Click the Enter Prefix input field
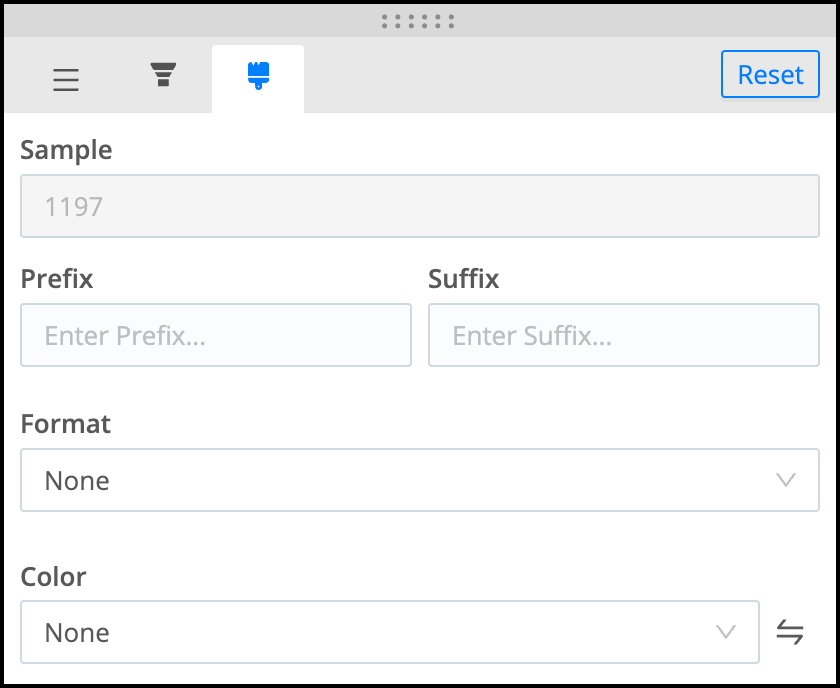Viewport: 840px width, 688px height. [x=216, y=335]
